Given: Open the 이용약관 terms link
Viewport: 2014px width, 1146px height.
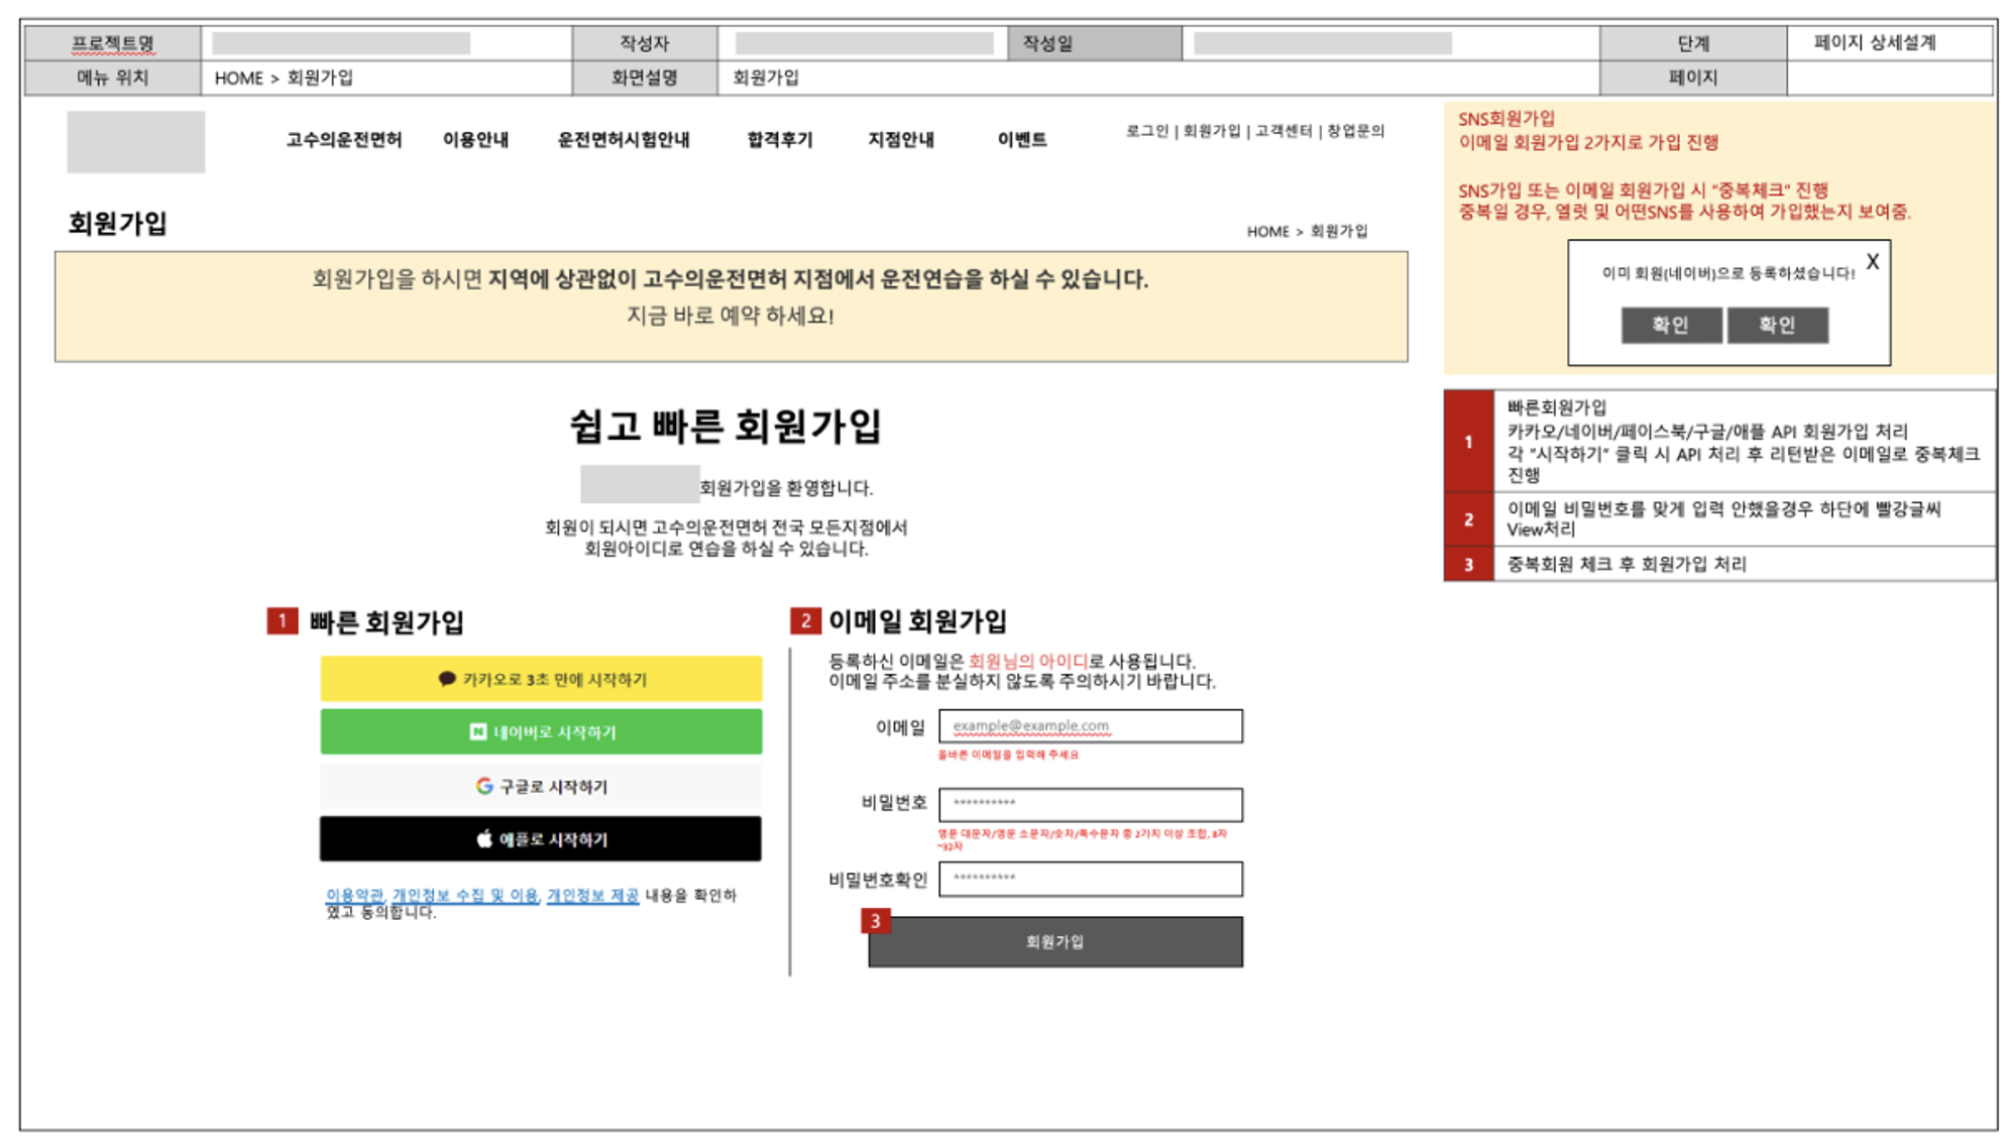Looking at the screenshot, I should point(354,895).
